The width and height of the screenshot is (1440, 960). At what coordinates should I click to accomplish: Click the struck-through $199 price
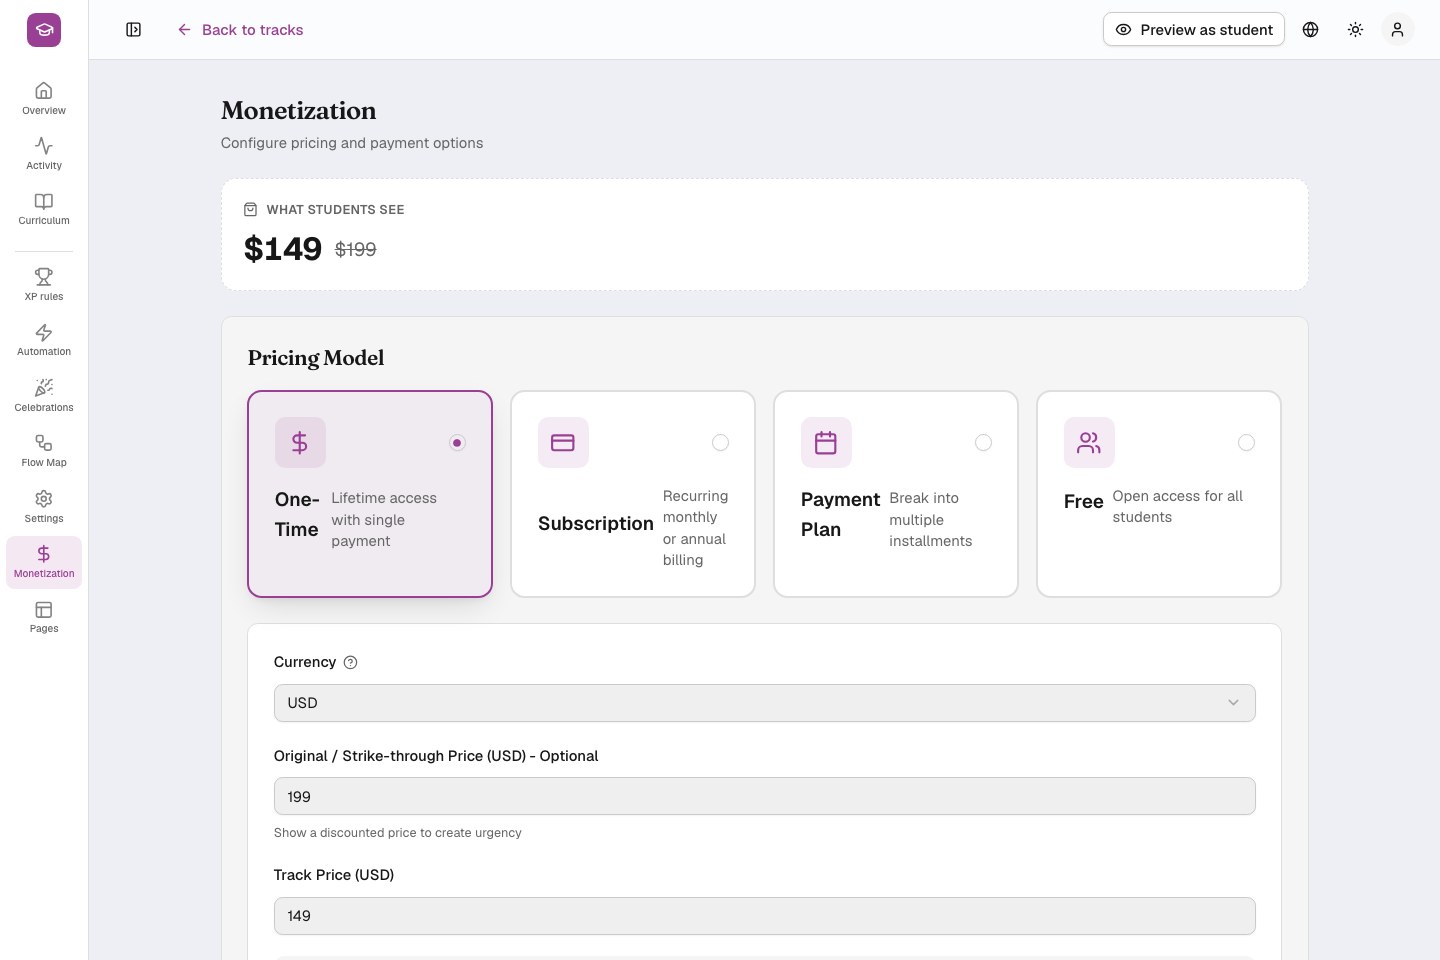pyautogui.click(x=355, y=250)
